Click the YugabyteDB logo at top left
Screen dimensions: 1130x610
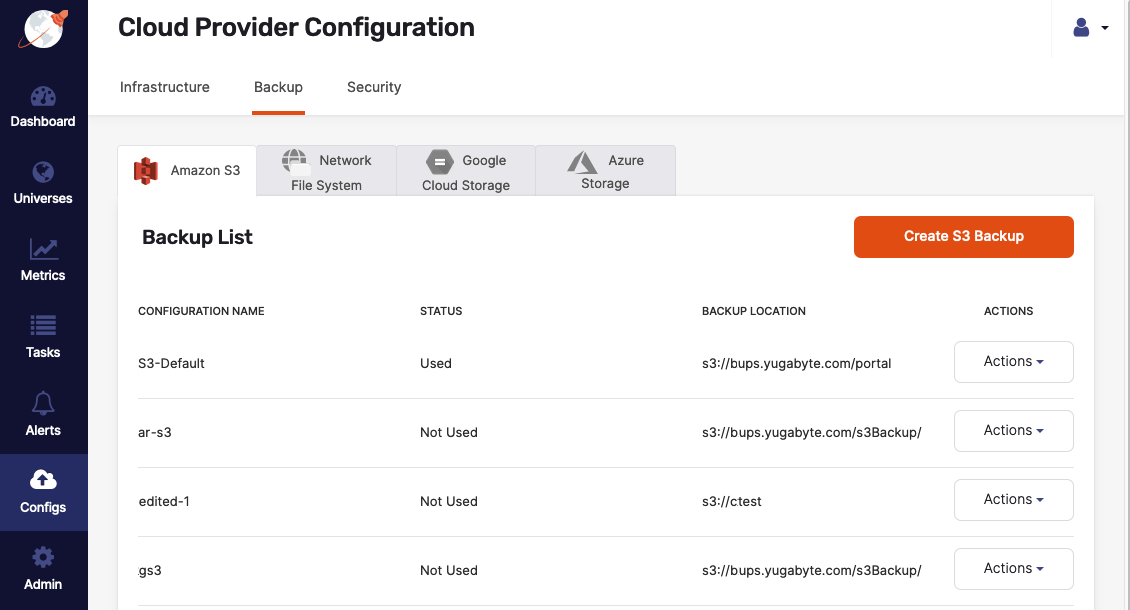[x=43, y=28]
